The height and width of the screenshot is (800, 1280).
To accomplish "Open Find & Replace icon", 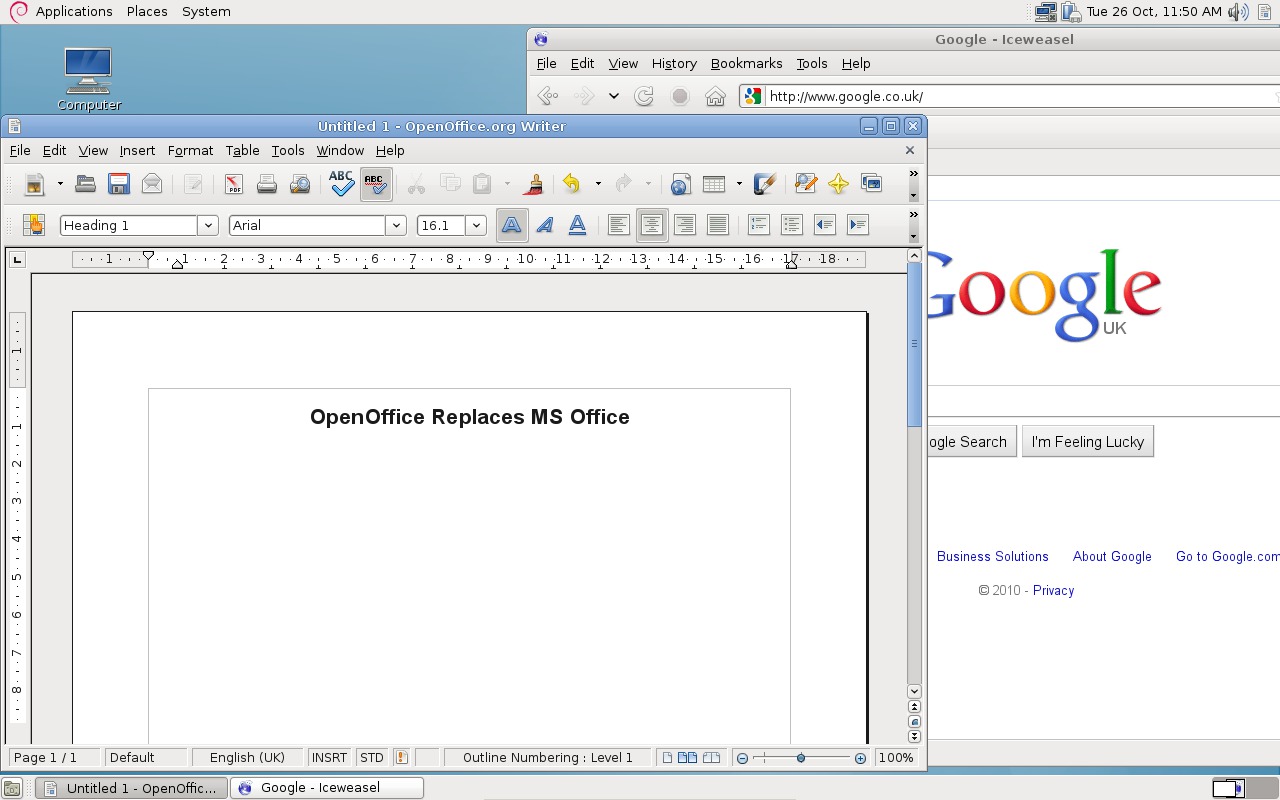I will click(x=805, y=184).
